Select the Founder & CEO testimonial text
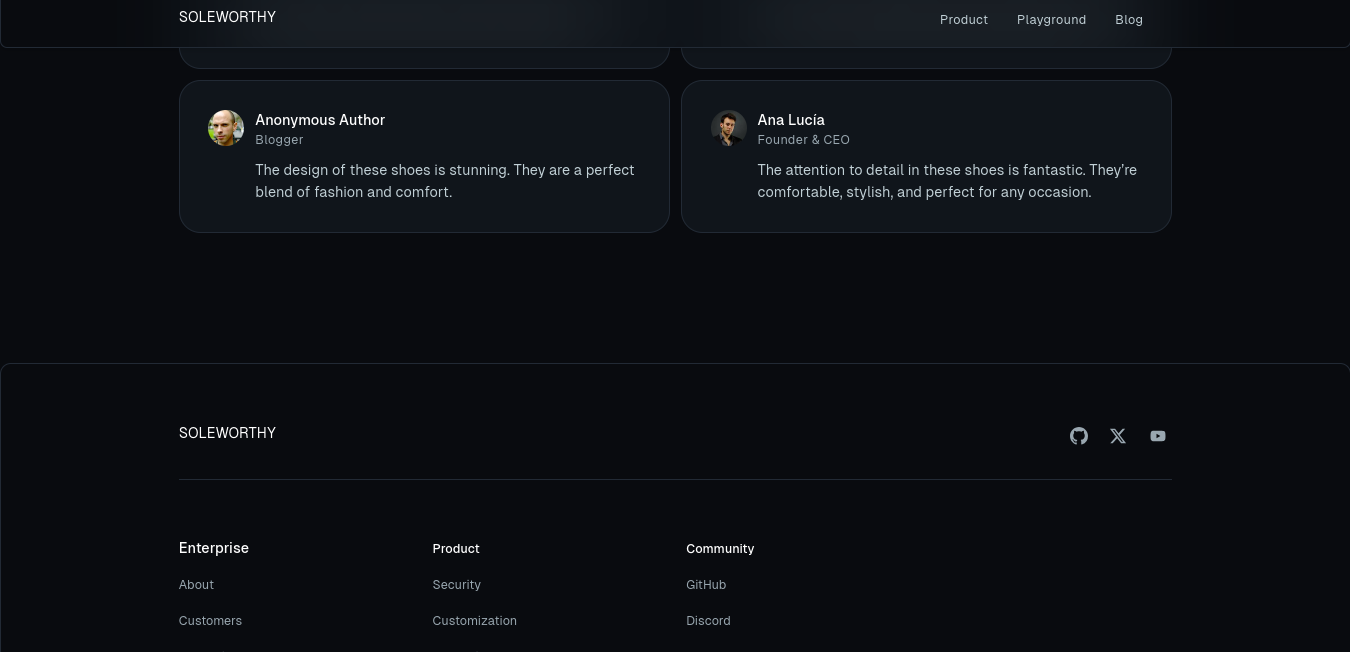 (946, 181)
